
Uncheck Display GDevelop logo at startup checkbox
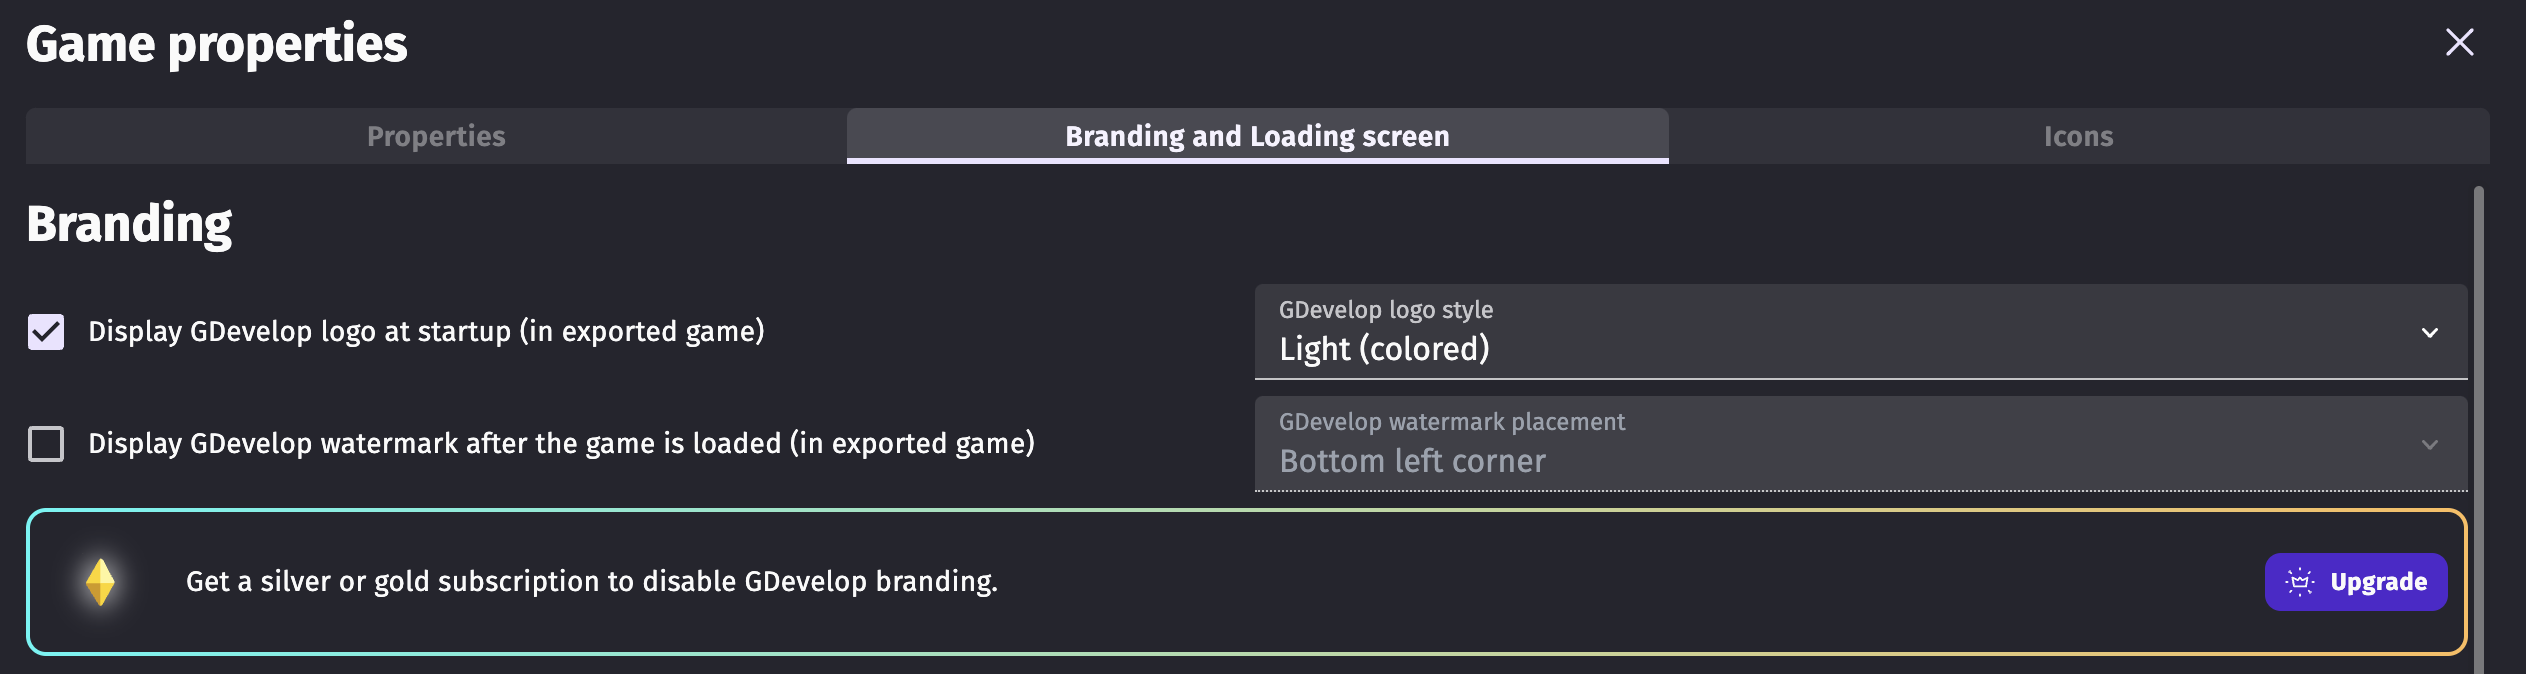pos(46,332)
